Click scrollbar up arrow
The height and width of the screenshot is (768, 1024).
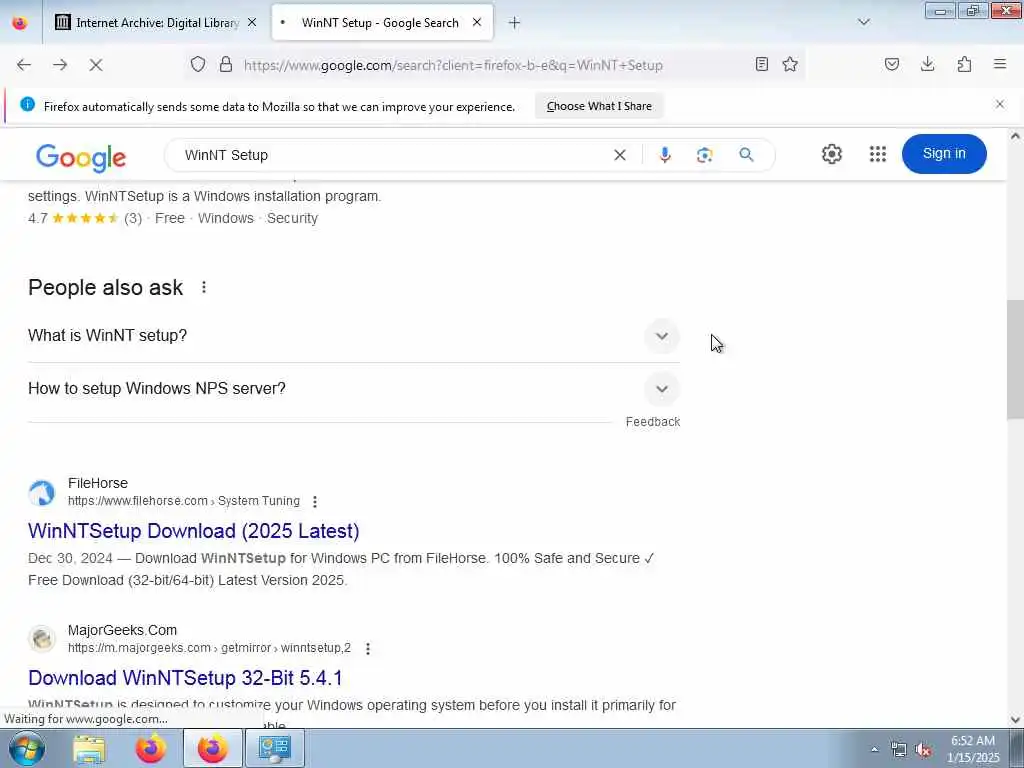[x=1015, y=136]
